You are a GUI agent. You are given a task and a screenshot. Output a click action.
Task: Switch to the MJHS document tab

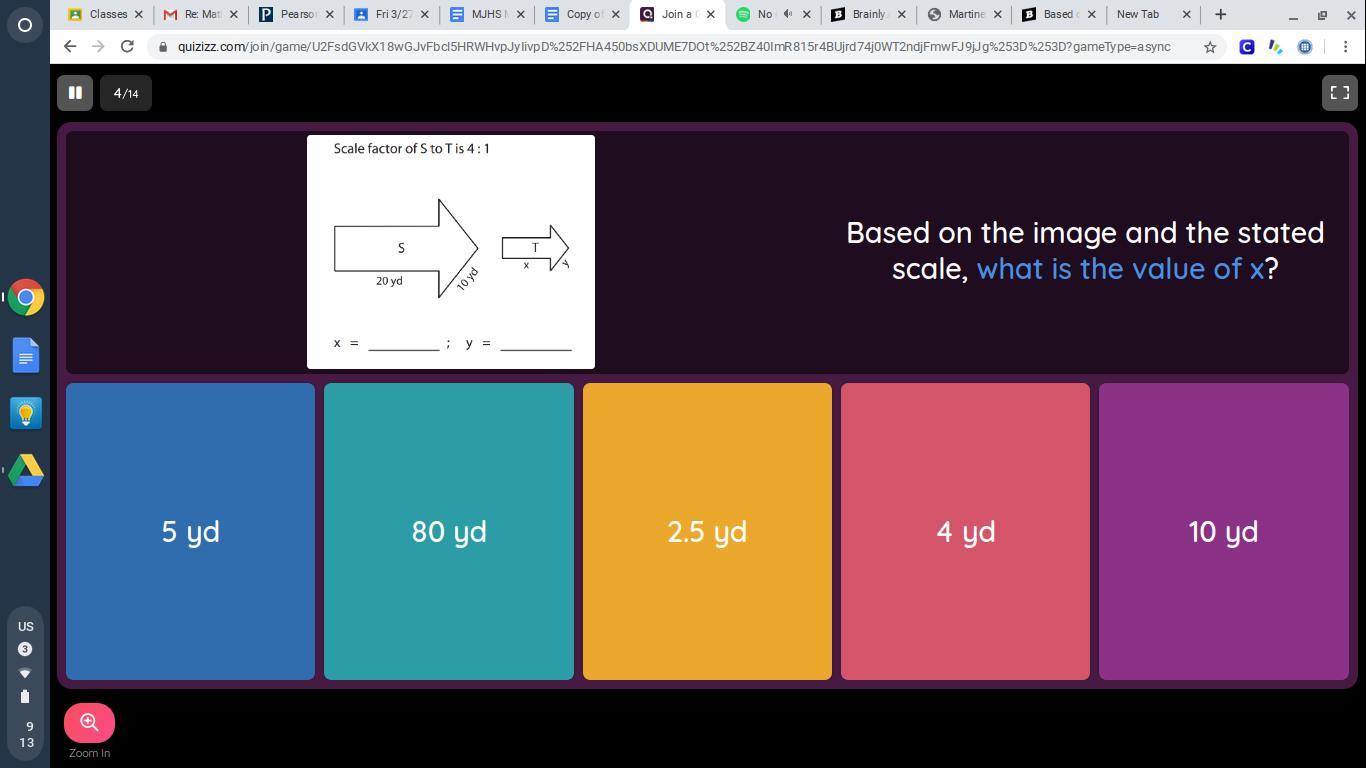tap(485, 15)
